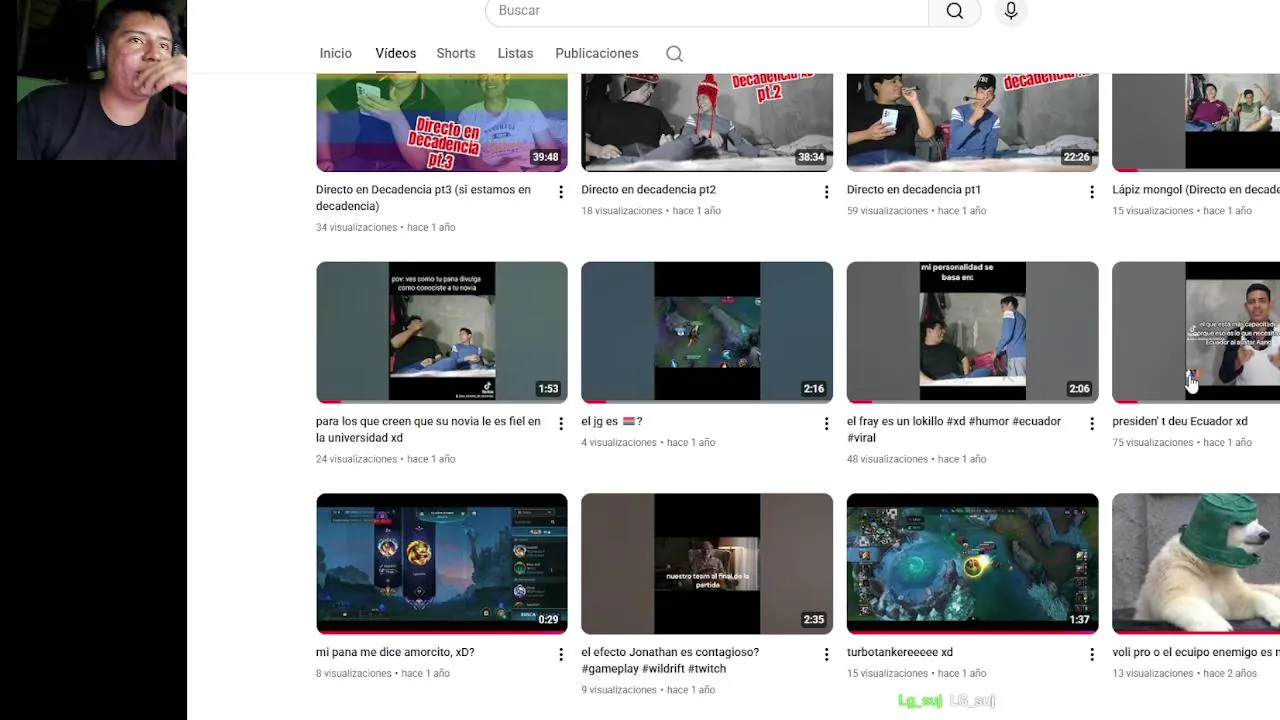Play the 1:37 turbotankereeeee thumbnail
Viewport: 1280px width, 720px height.
tap(972, 564)
